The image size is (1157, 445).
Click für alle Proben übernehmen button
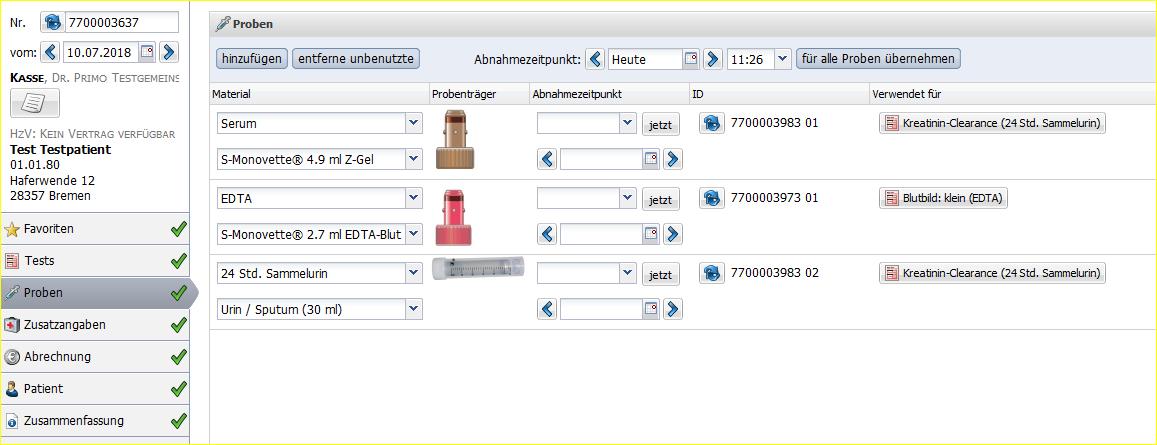pyautogui.click(x=878, y=59)
